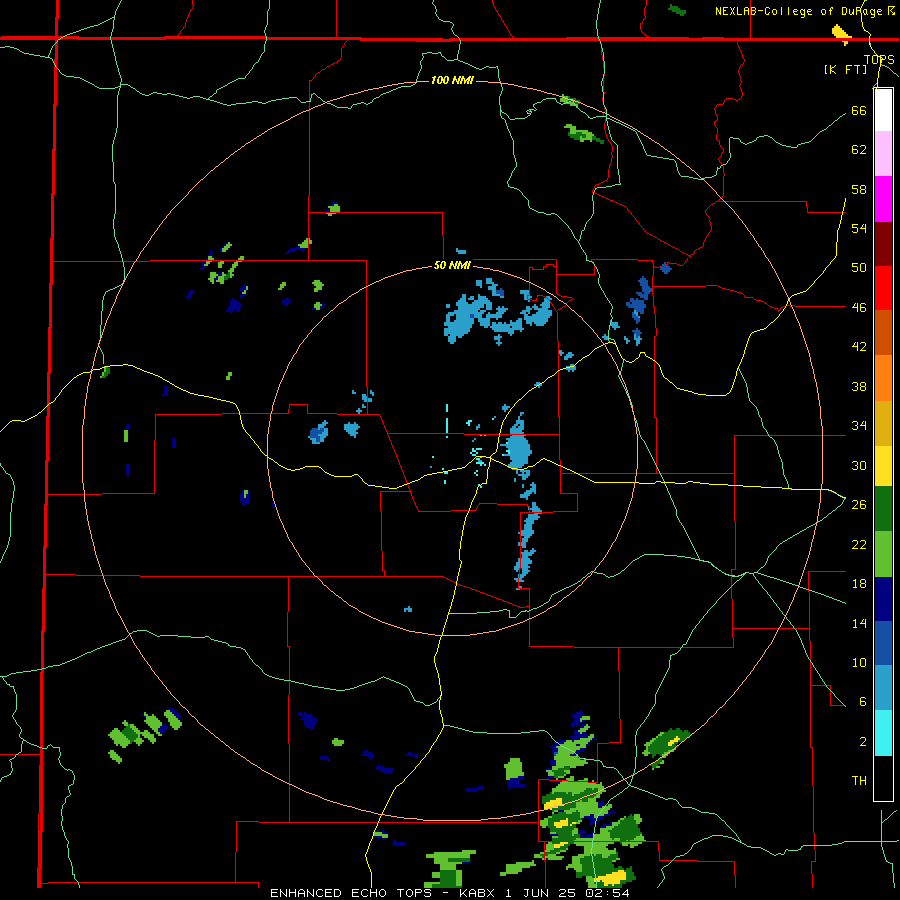This screenshot has width=900, height=900.
Task: Click the bright yellow legend color band
Action: [x=883, y=466]
